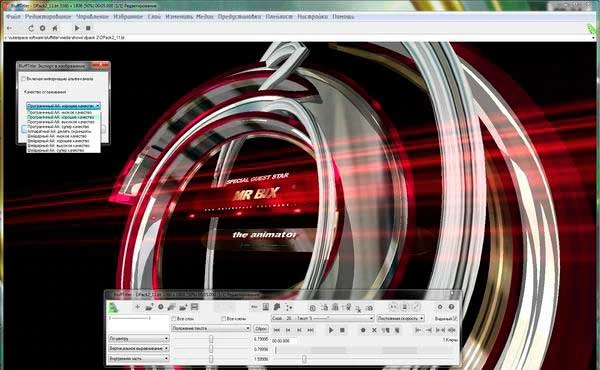Click the second property slider handle
600x370 pixels.
point(211,349)
